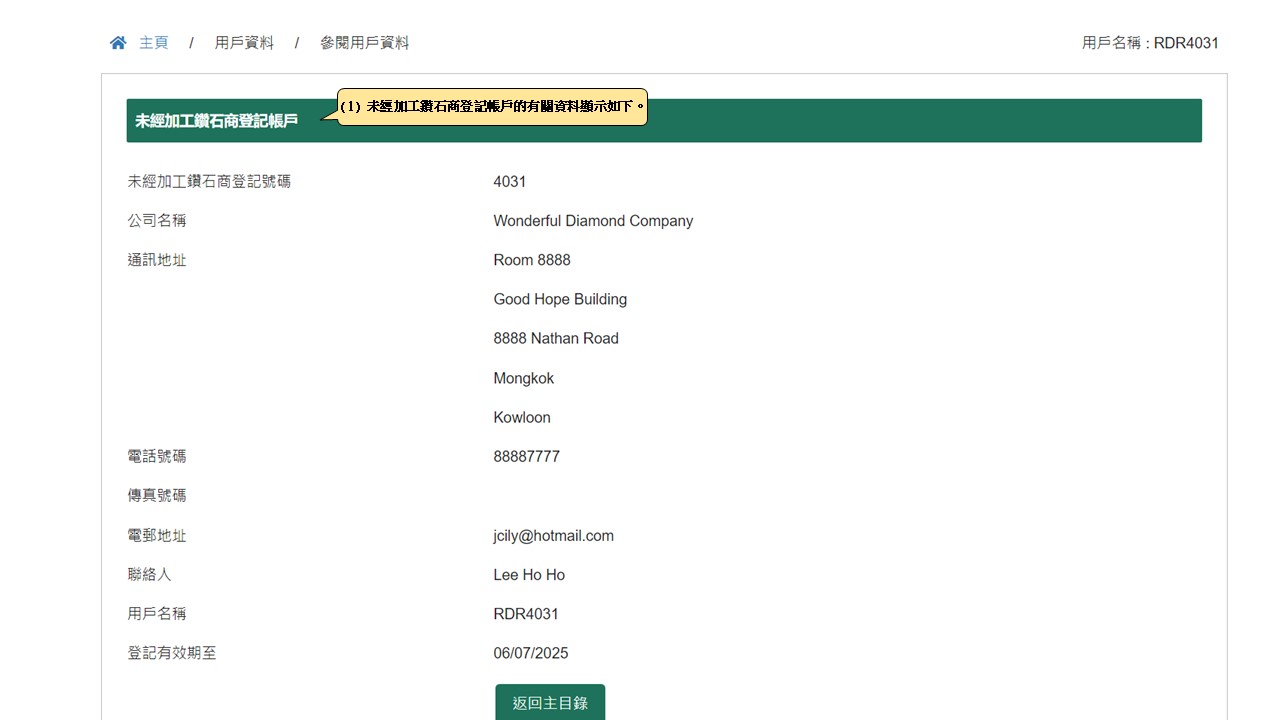Click the 未經加工鑽石商登記帳戶 section header
Image resolution: width=1280 pixels, height=720 pixels.
tap(217, 121)
